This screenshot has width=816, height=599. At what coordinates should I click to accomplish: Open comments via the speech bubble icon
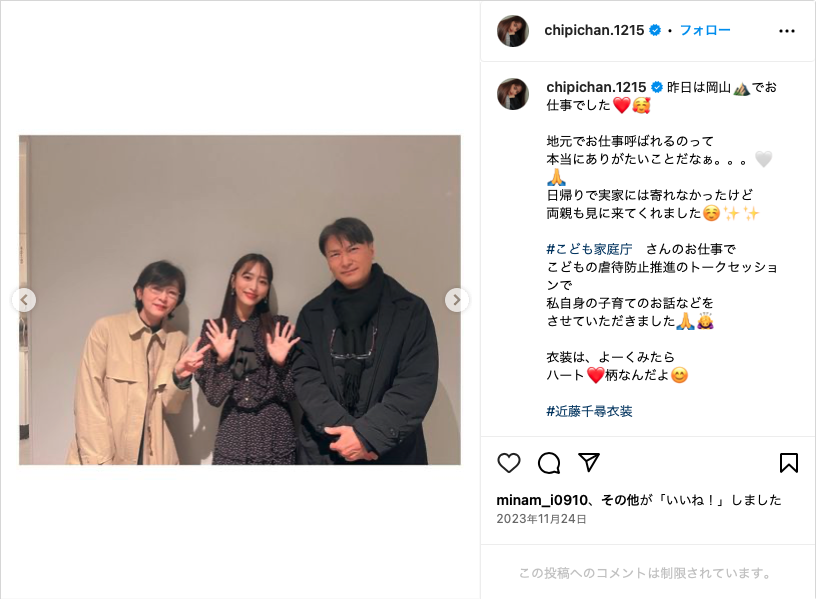click(549, 463)
